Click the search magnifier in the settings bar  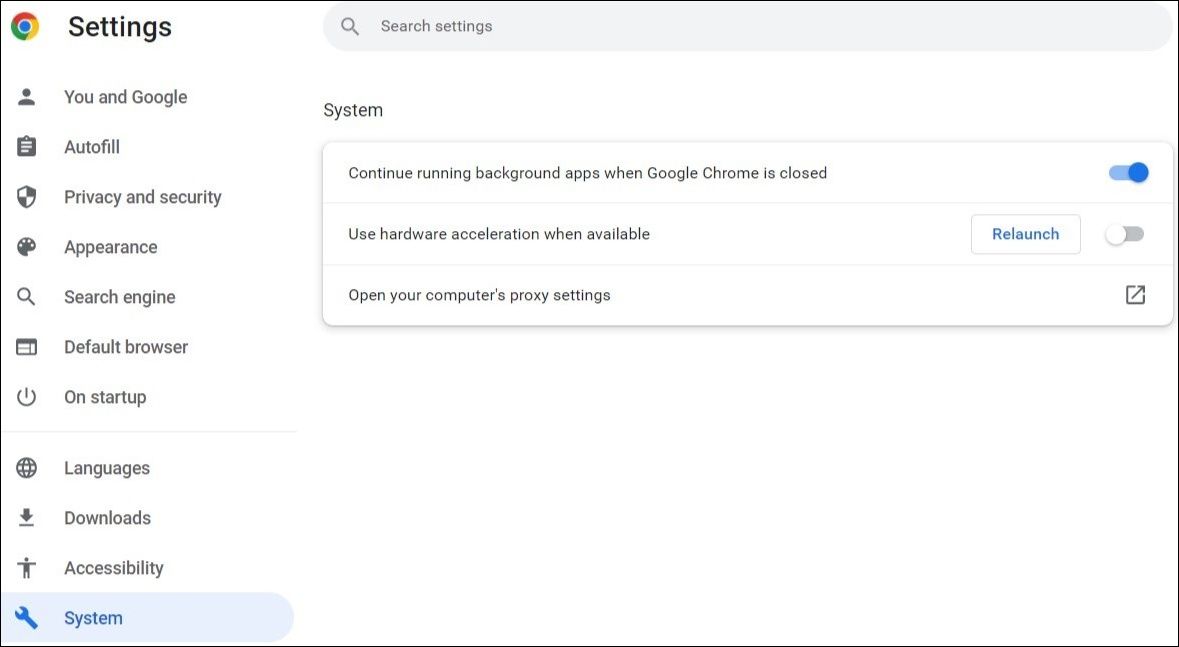350,26
